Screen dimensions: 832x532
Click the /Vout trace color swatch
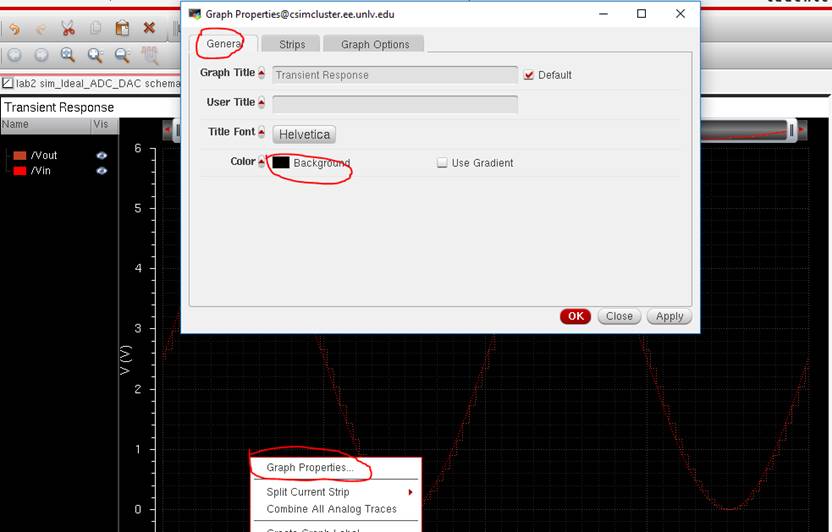[20, 155]
